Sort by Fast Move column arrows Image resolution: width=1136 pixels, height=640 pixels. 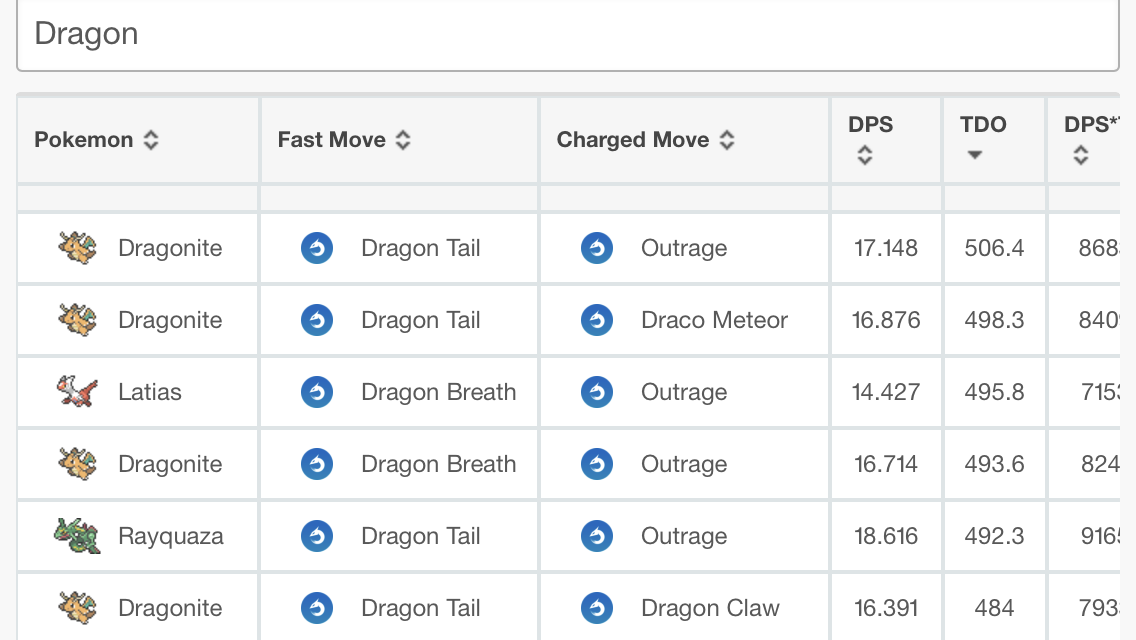[x=403, y=140]
